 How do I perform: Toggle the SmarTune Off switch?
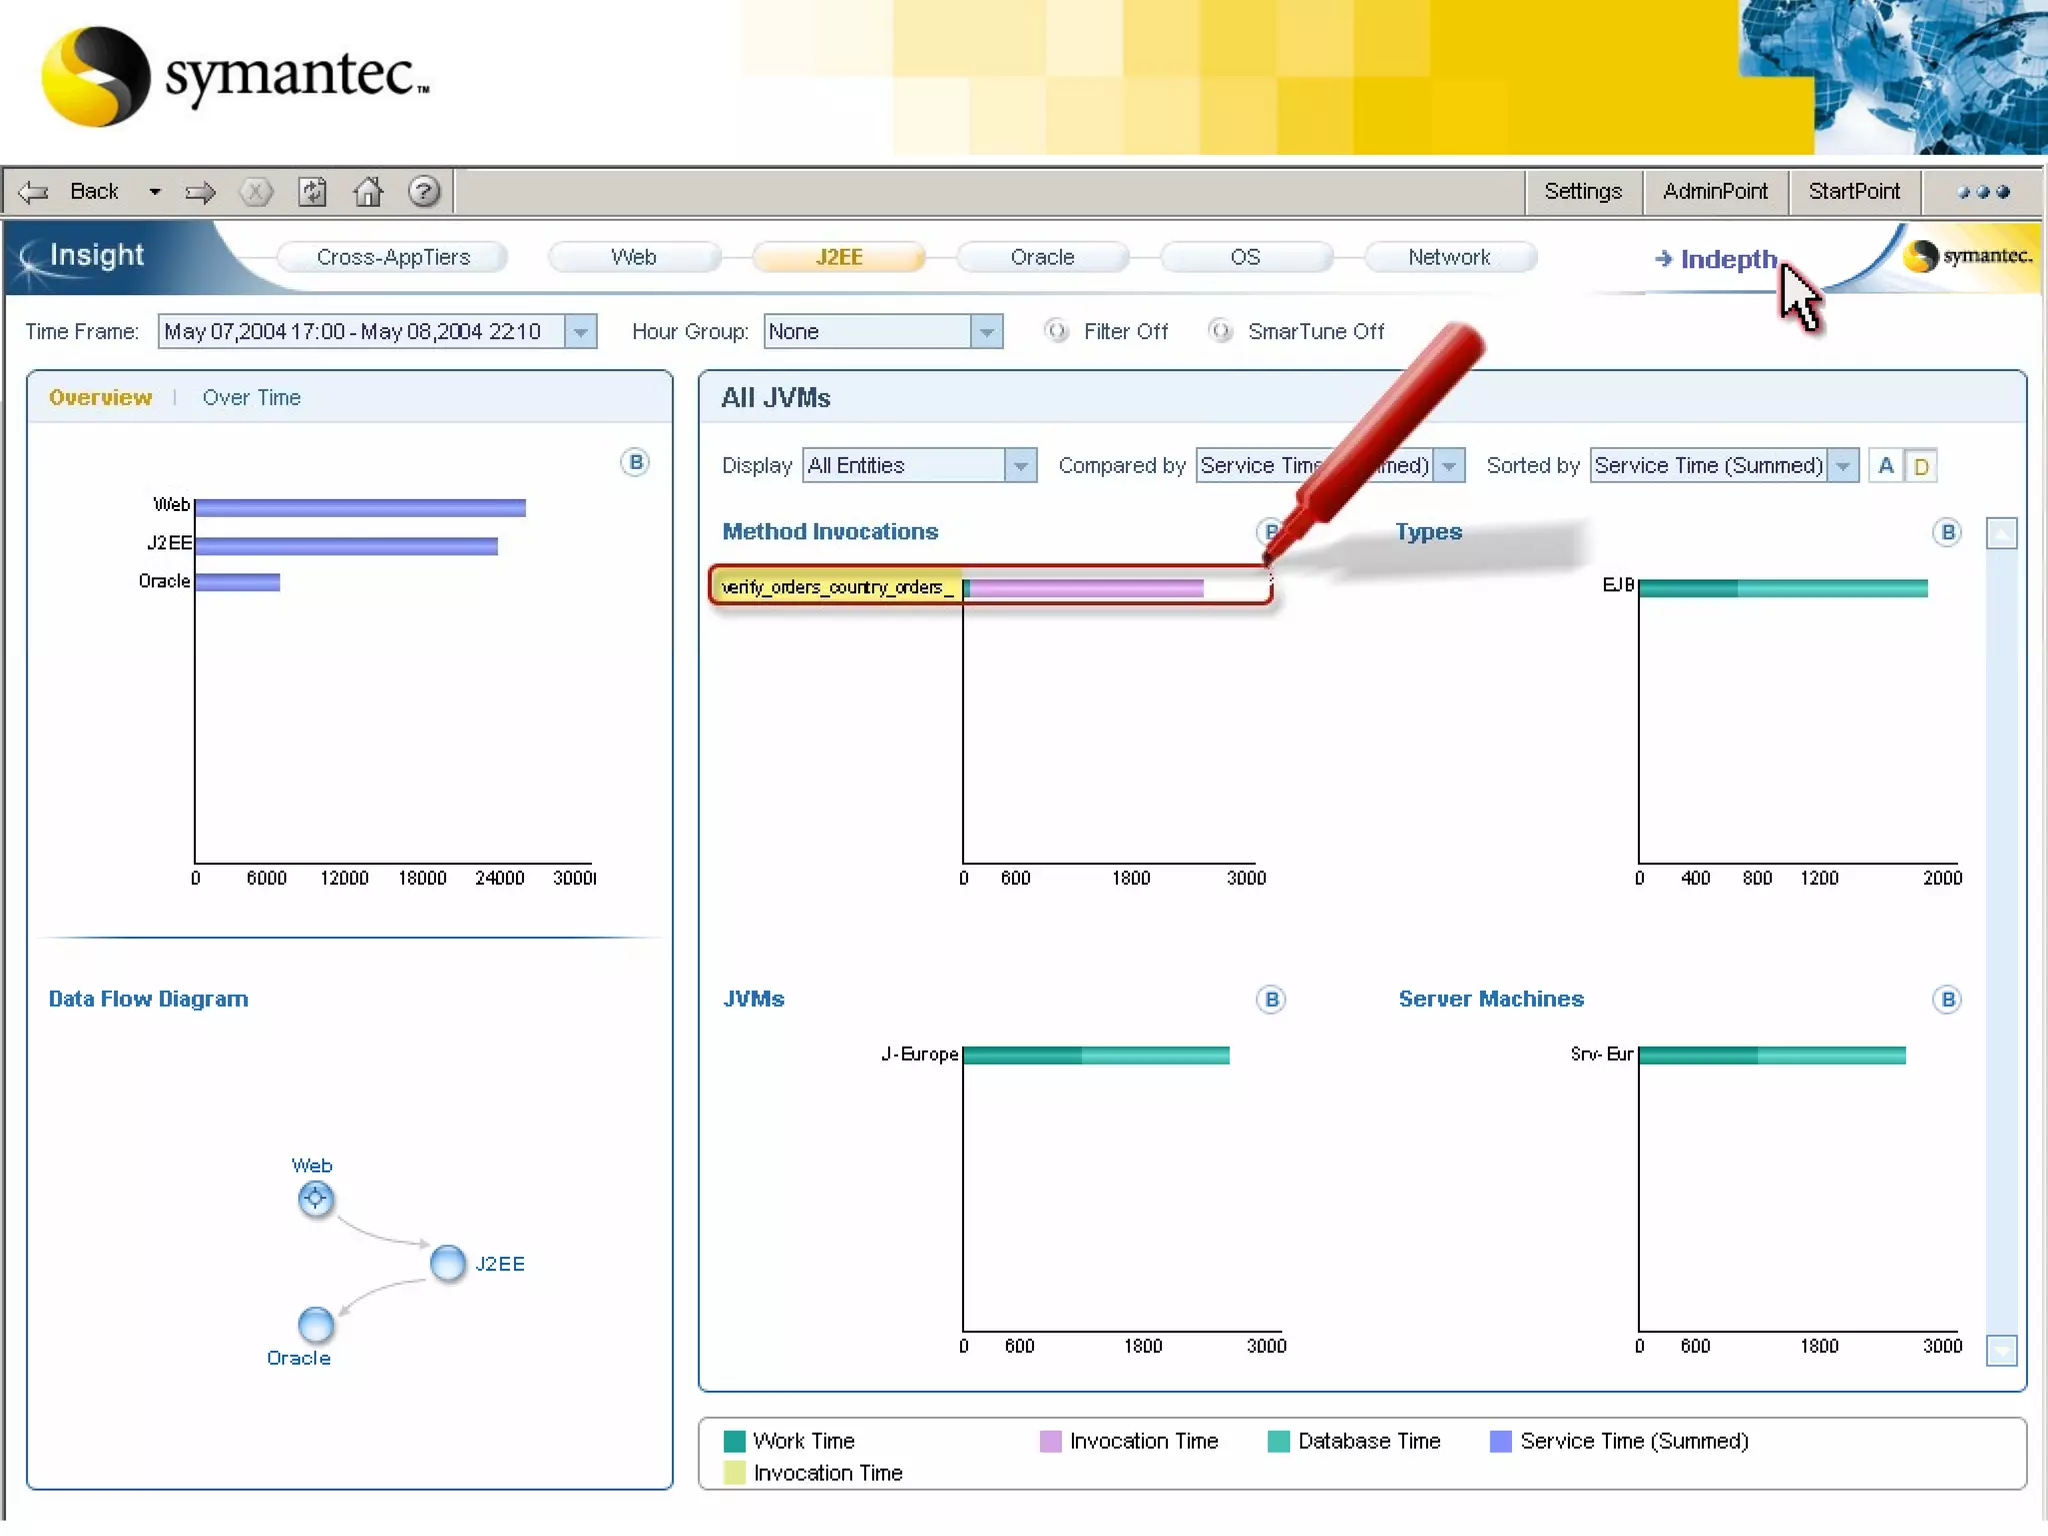coord(1220,331)
